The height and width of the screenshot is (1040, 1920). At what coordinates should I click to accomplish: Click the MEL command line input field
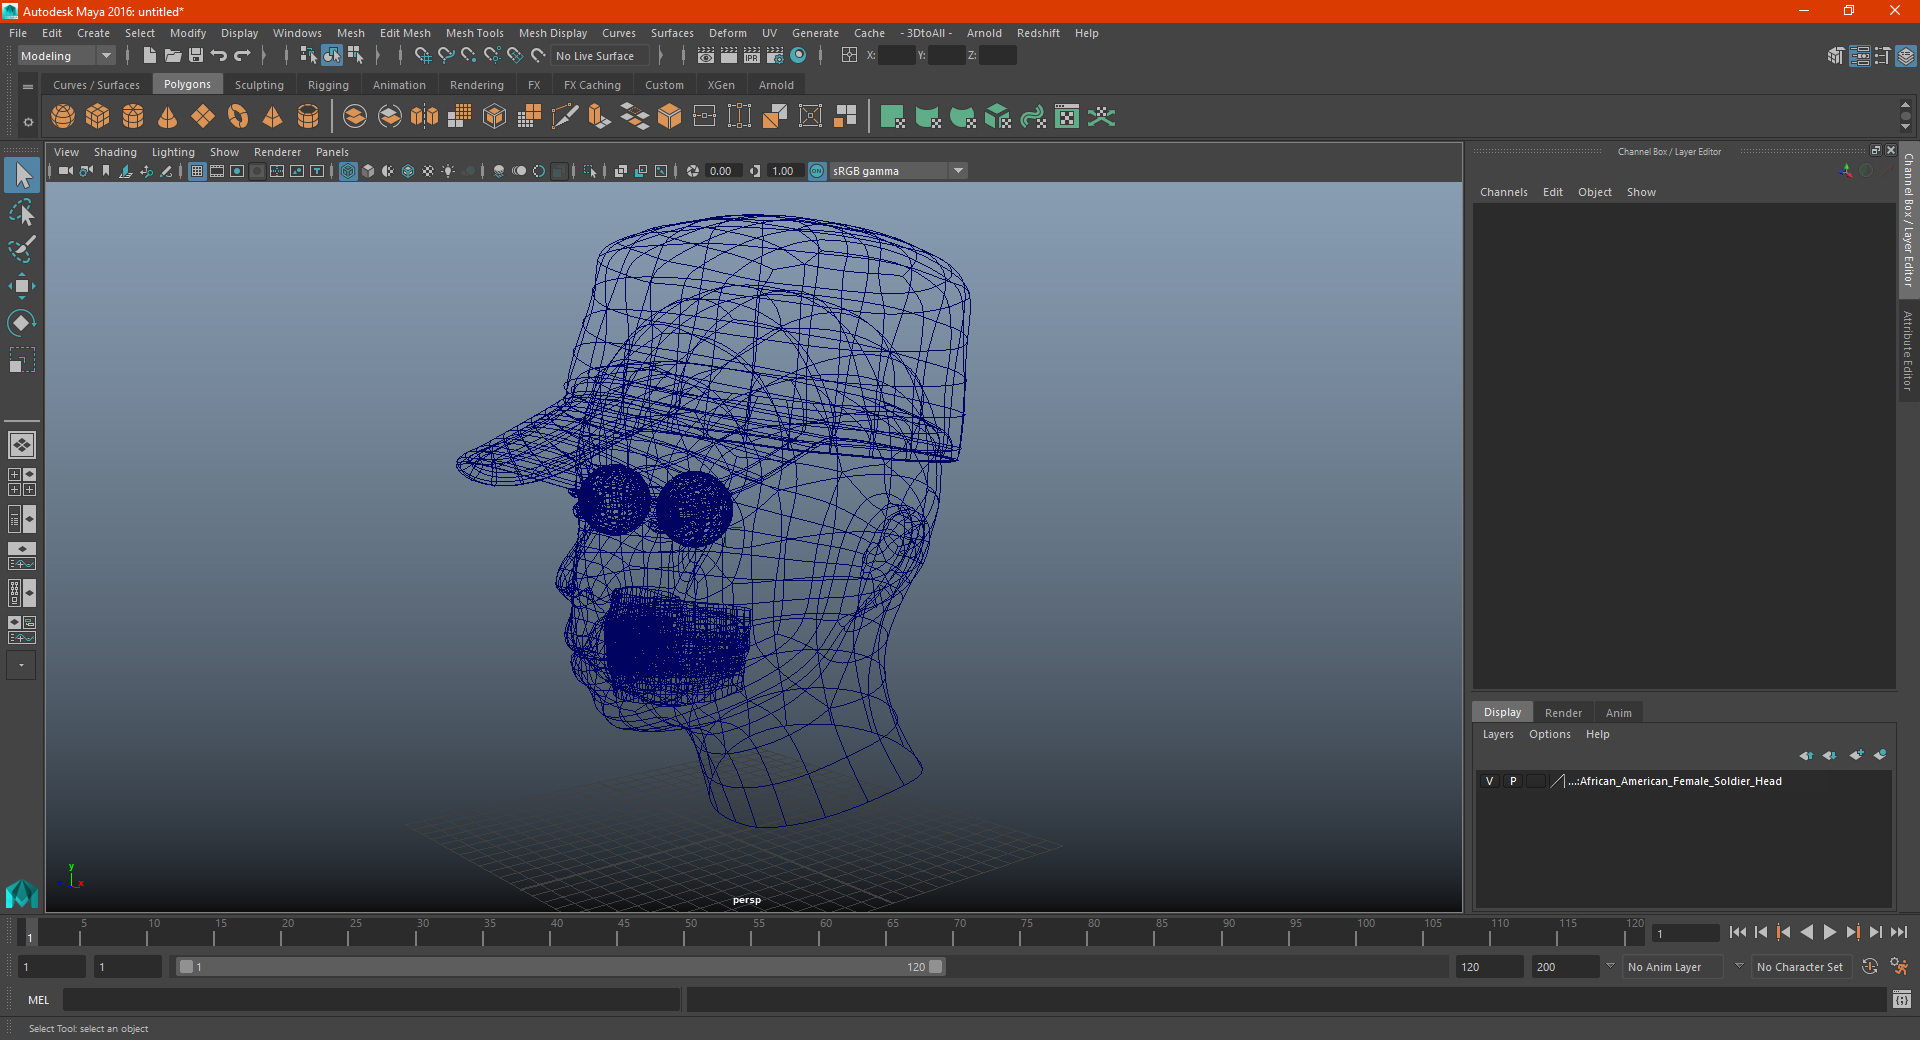(x=372, y=1000)
